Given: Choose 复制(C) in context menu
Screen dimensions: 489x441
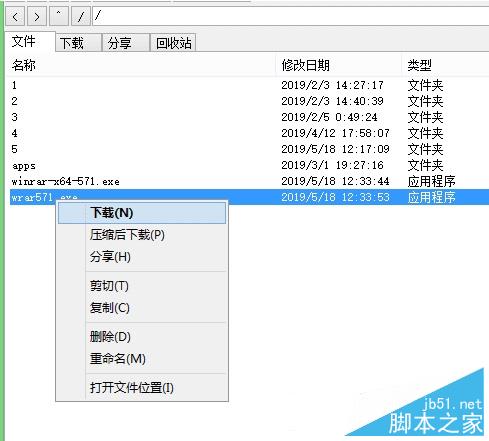Looking at the screenshot, I should coord(142,308).
